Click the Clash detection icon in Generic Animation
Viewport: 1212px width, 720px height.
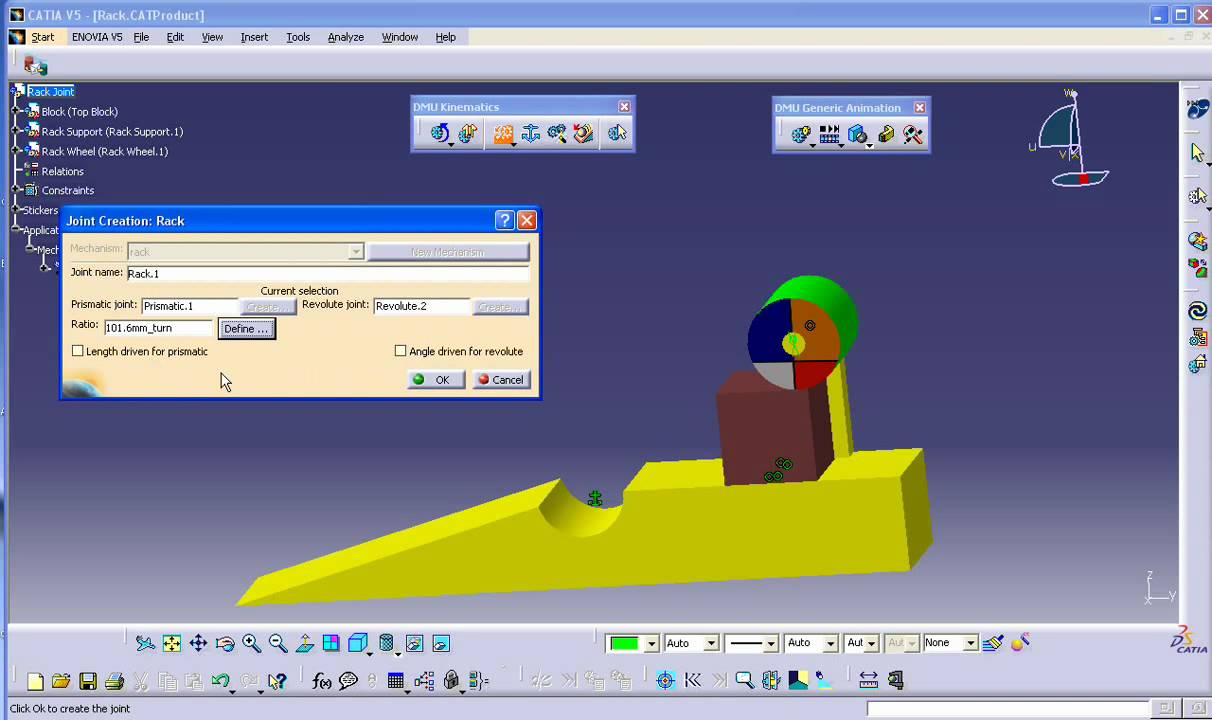(x=886, y=134)
